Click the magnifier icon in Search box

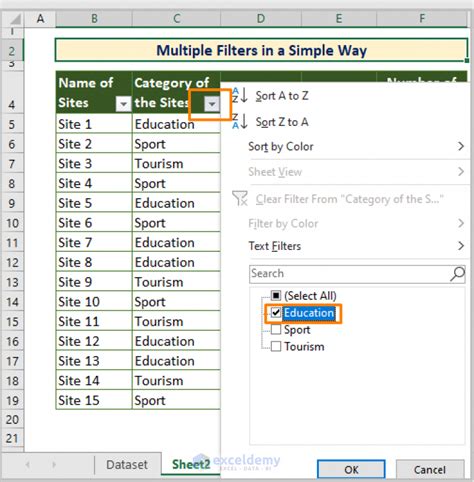coord(457,274)
